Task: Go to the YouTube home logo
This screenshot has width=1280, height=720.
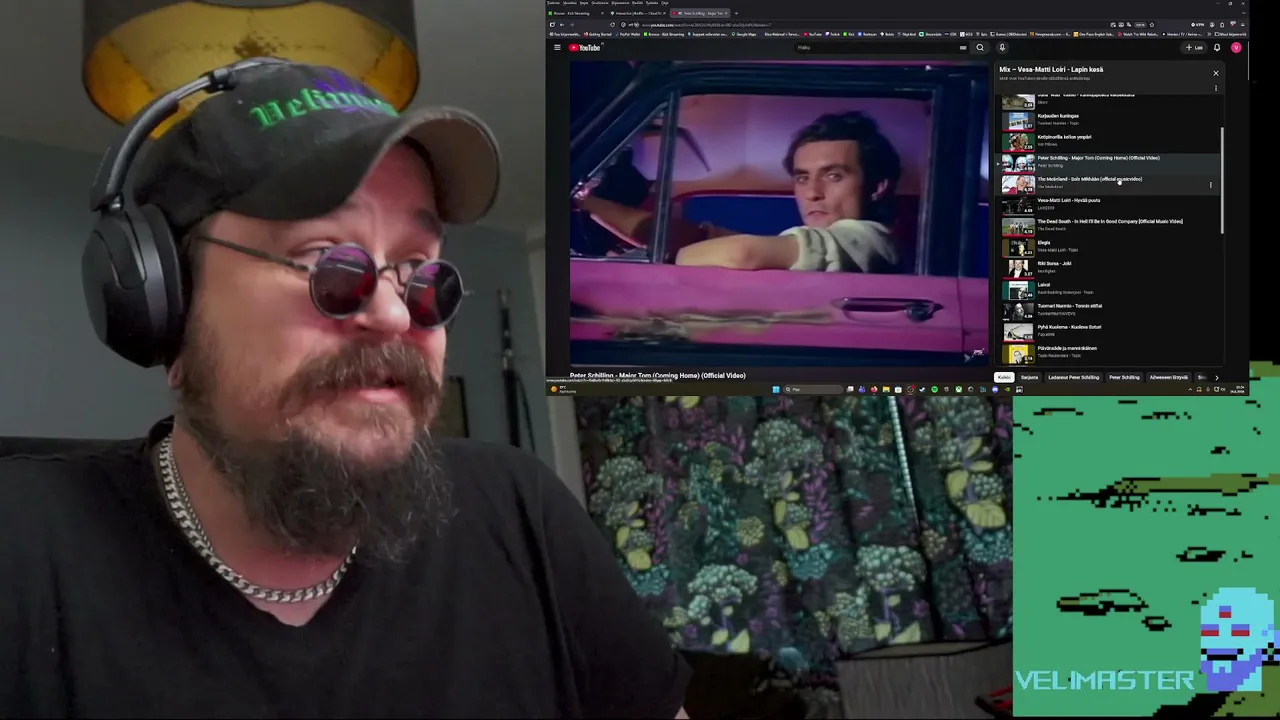Action: coord(585,47)
